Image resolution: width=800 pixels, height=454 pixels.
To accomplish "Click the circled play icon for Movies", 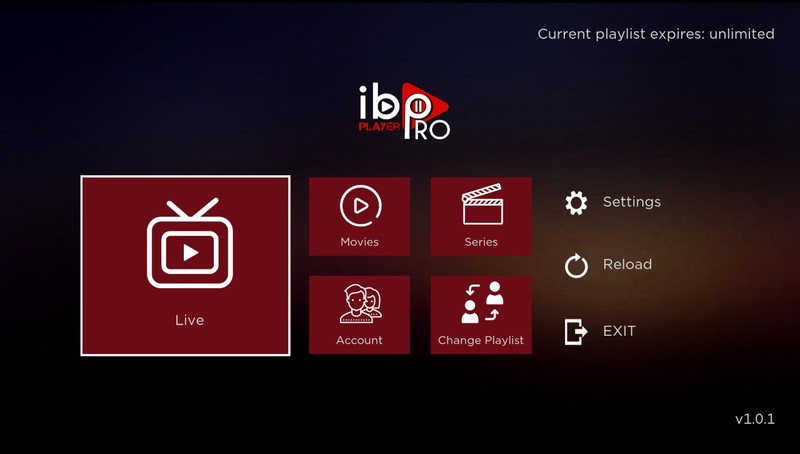I will tap(359, 207).
